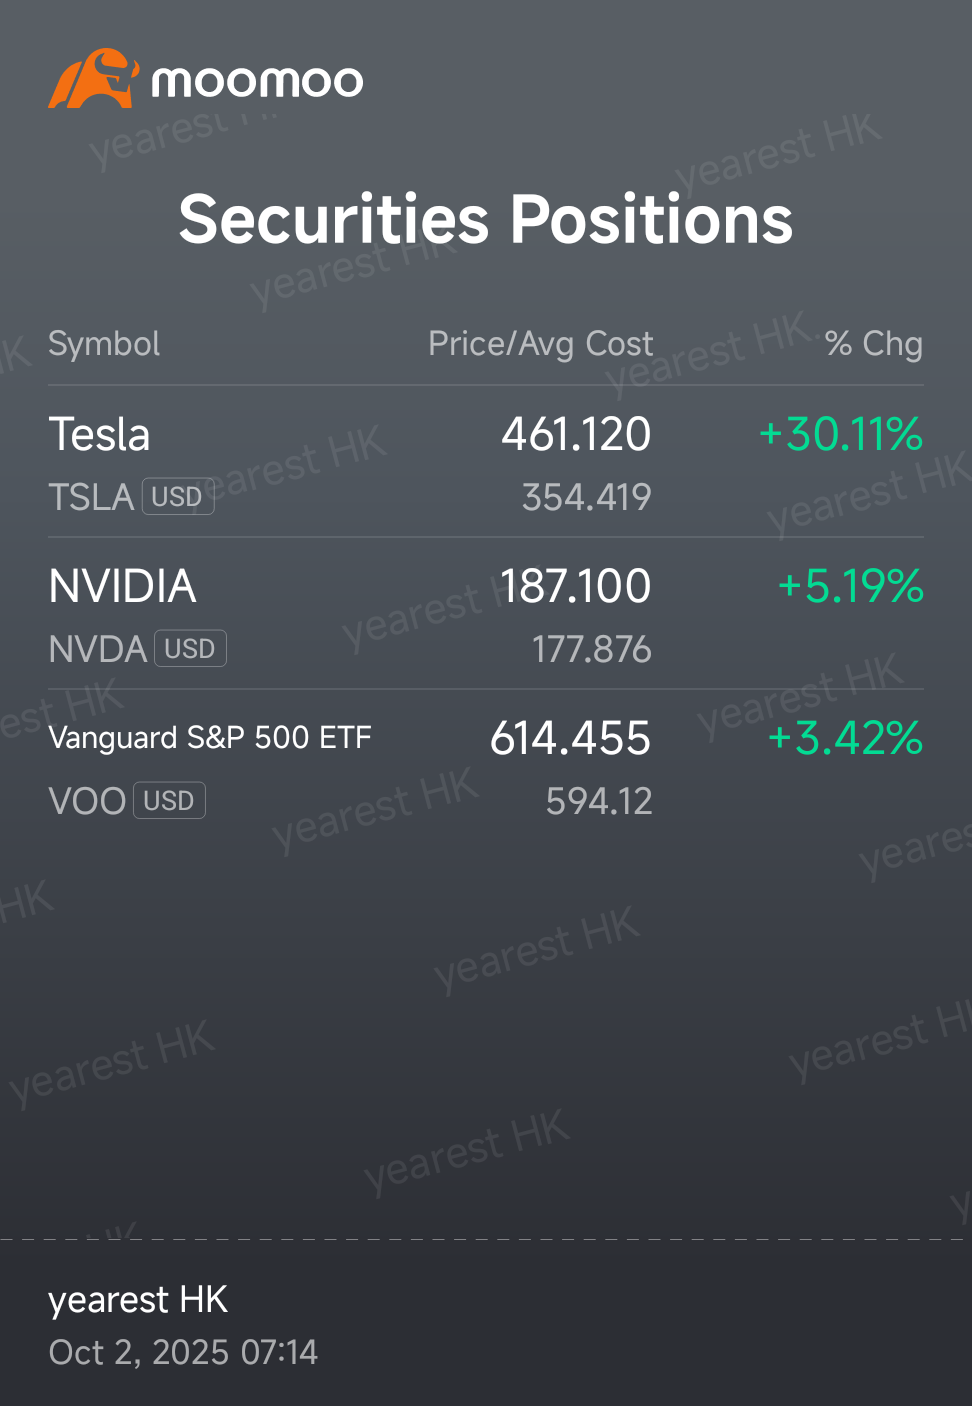Select the Price/Avg Cost column header

[540, 344]
